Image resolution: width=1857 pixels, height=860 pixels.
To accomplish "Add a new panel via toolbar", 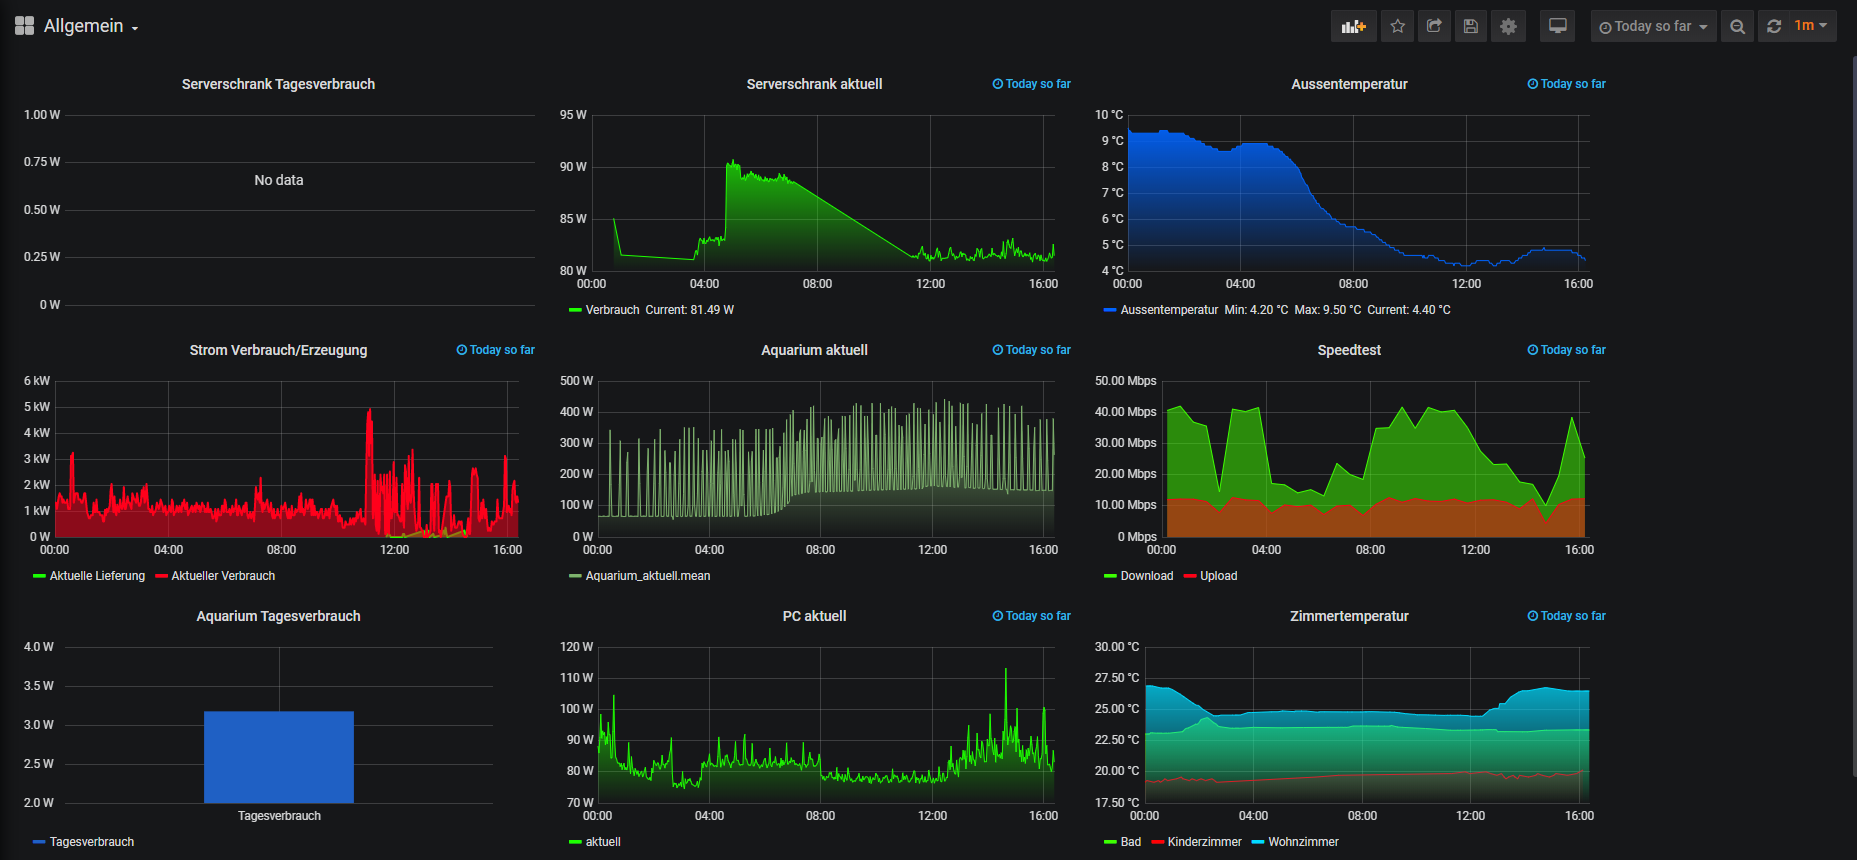I will tap(1353, 26).
